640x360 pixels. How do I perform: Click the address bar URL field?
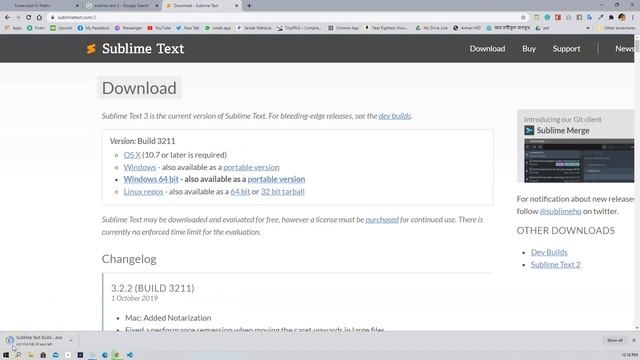click(x=286, y=18)
